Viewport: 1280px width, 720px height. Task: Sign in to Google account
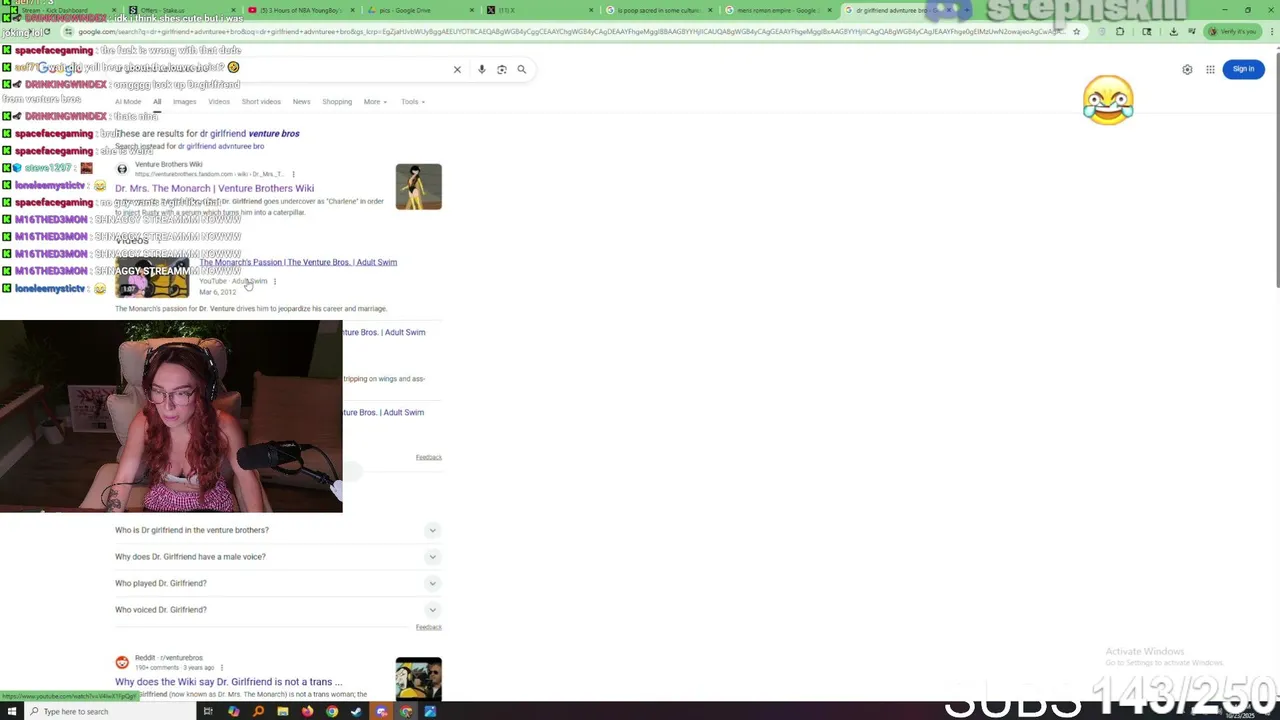[1243, 69]
